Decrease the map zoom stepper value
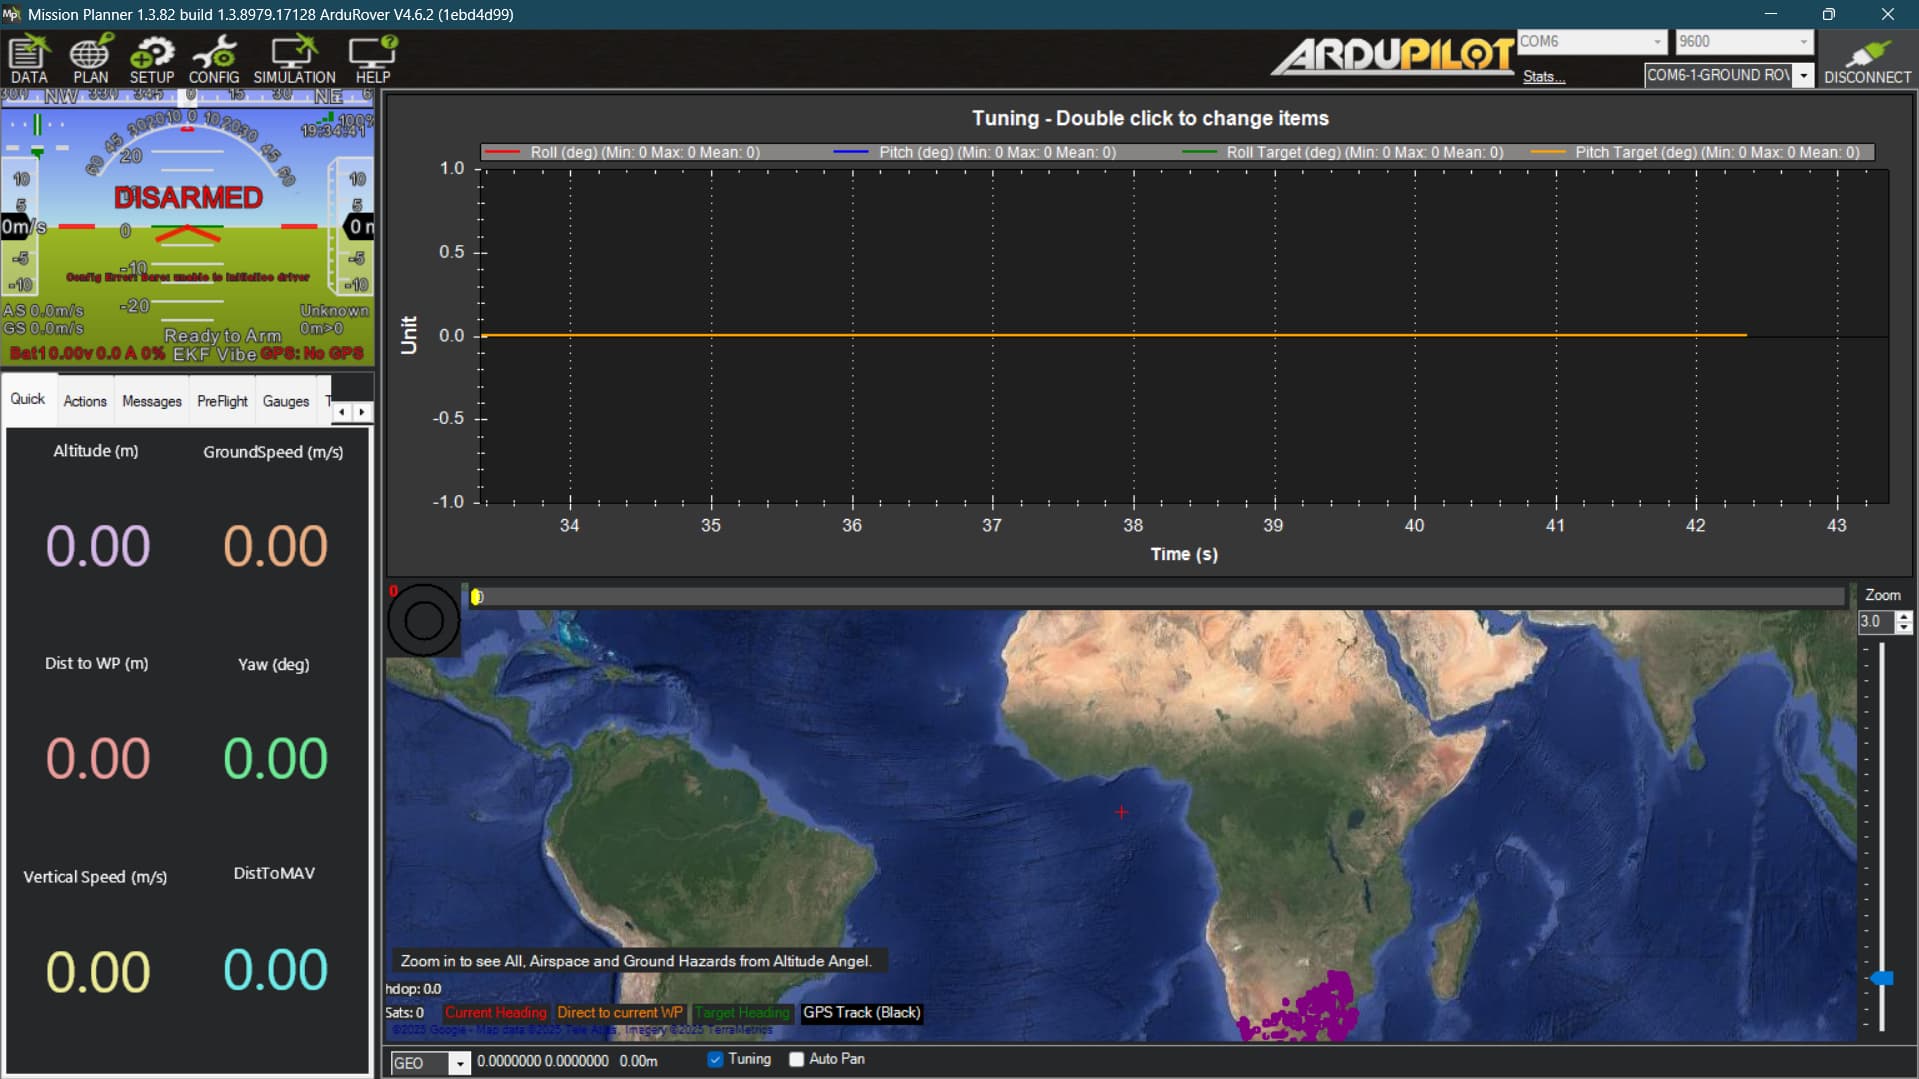Viewport: 1919px width, 1079px height. coord(1904,628)
